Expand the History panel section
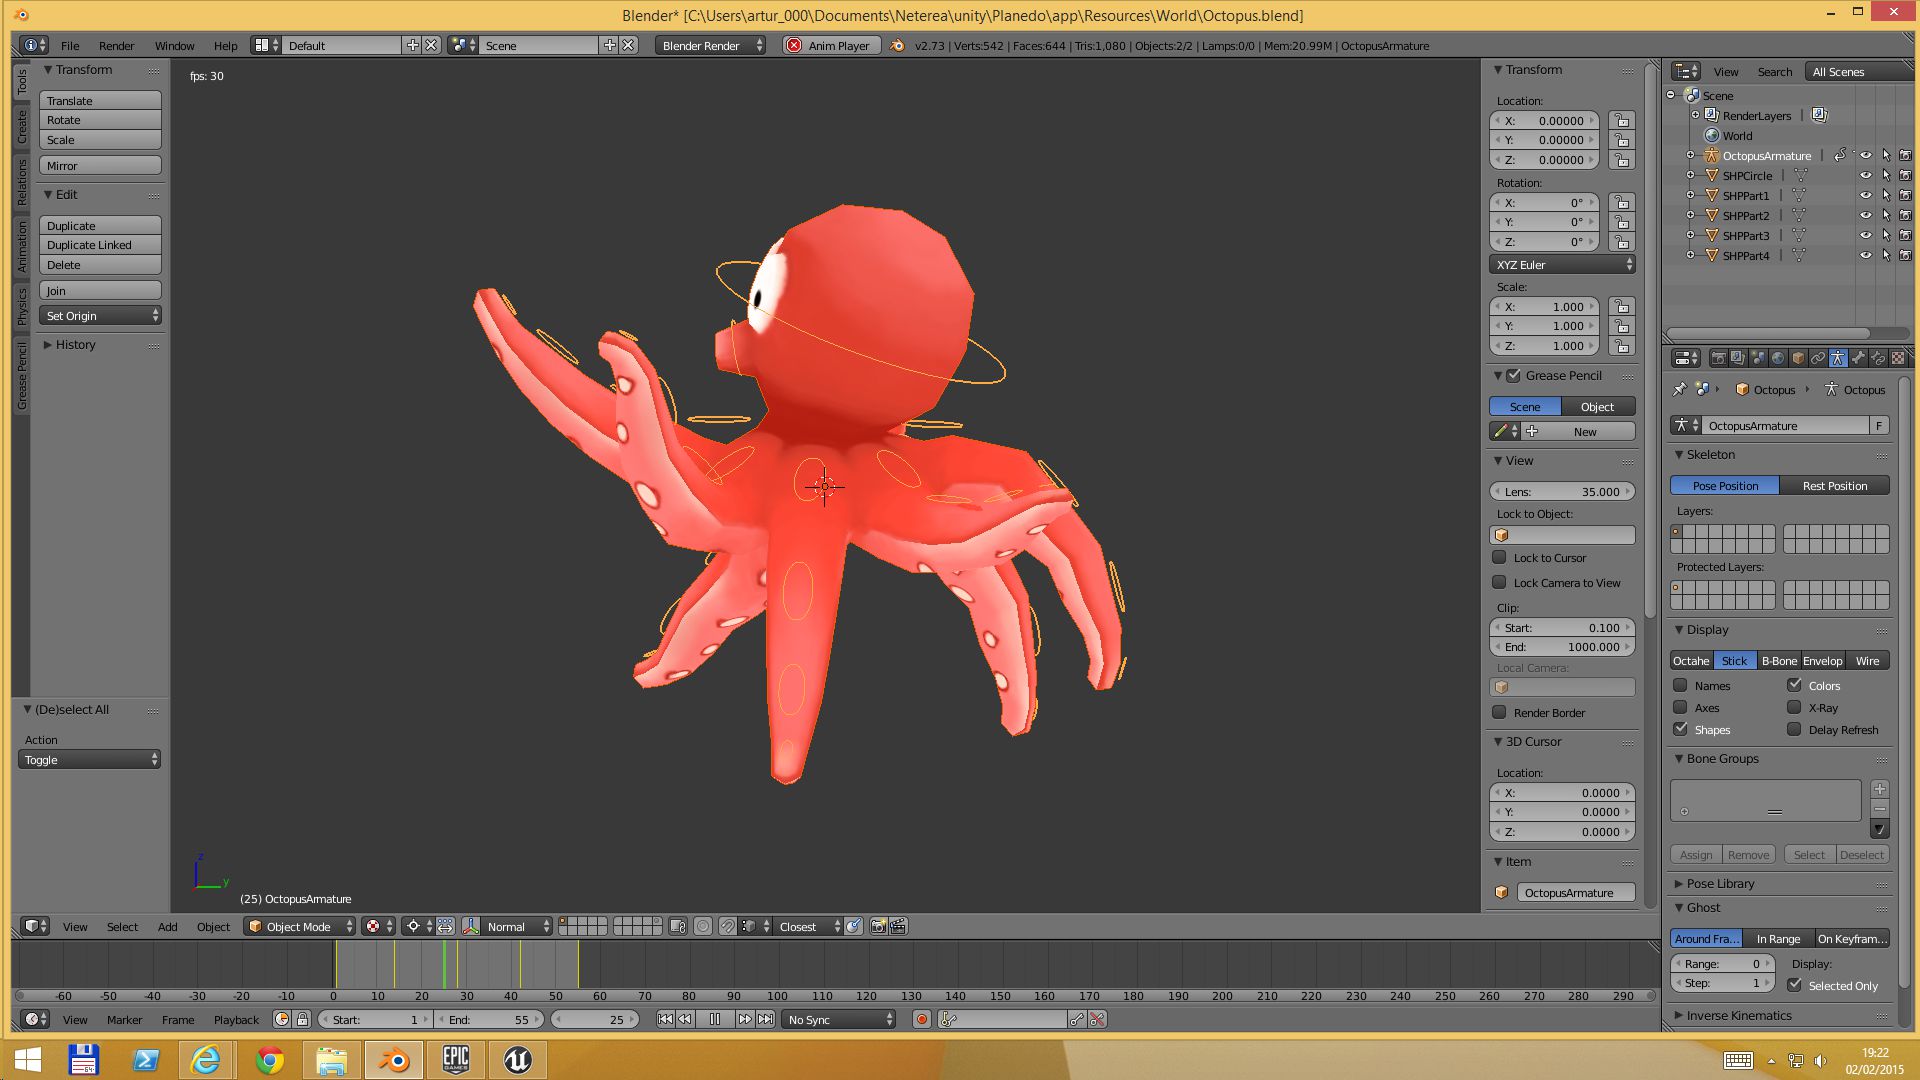This screenshot has width=1920, height=1080. coord(49,344)
